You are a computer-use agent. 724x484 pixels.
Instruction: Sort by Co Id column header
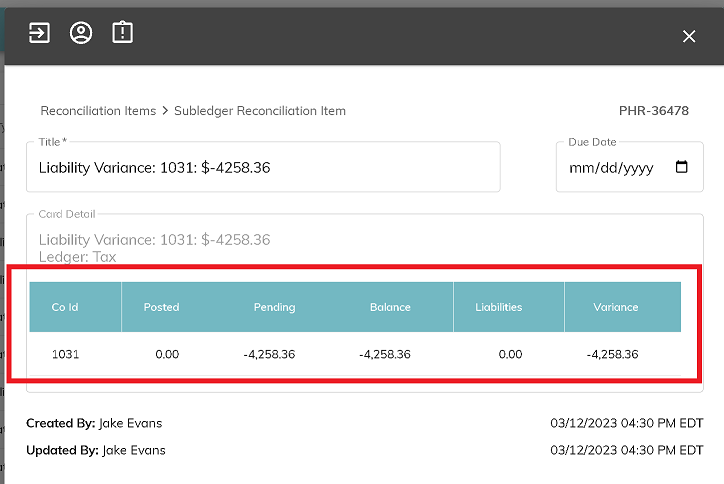click(65, 307)
